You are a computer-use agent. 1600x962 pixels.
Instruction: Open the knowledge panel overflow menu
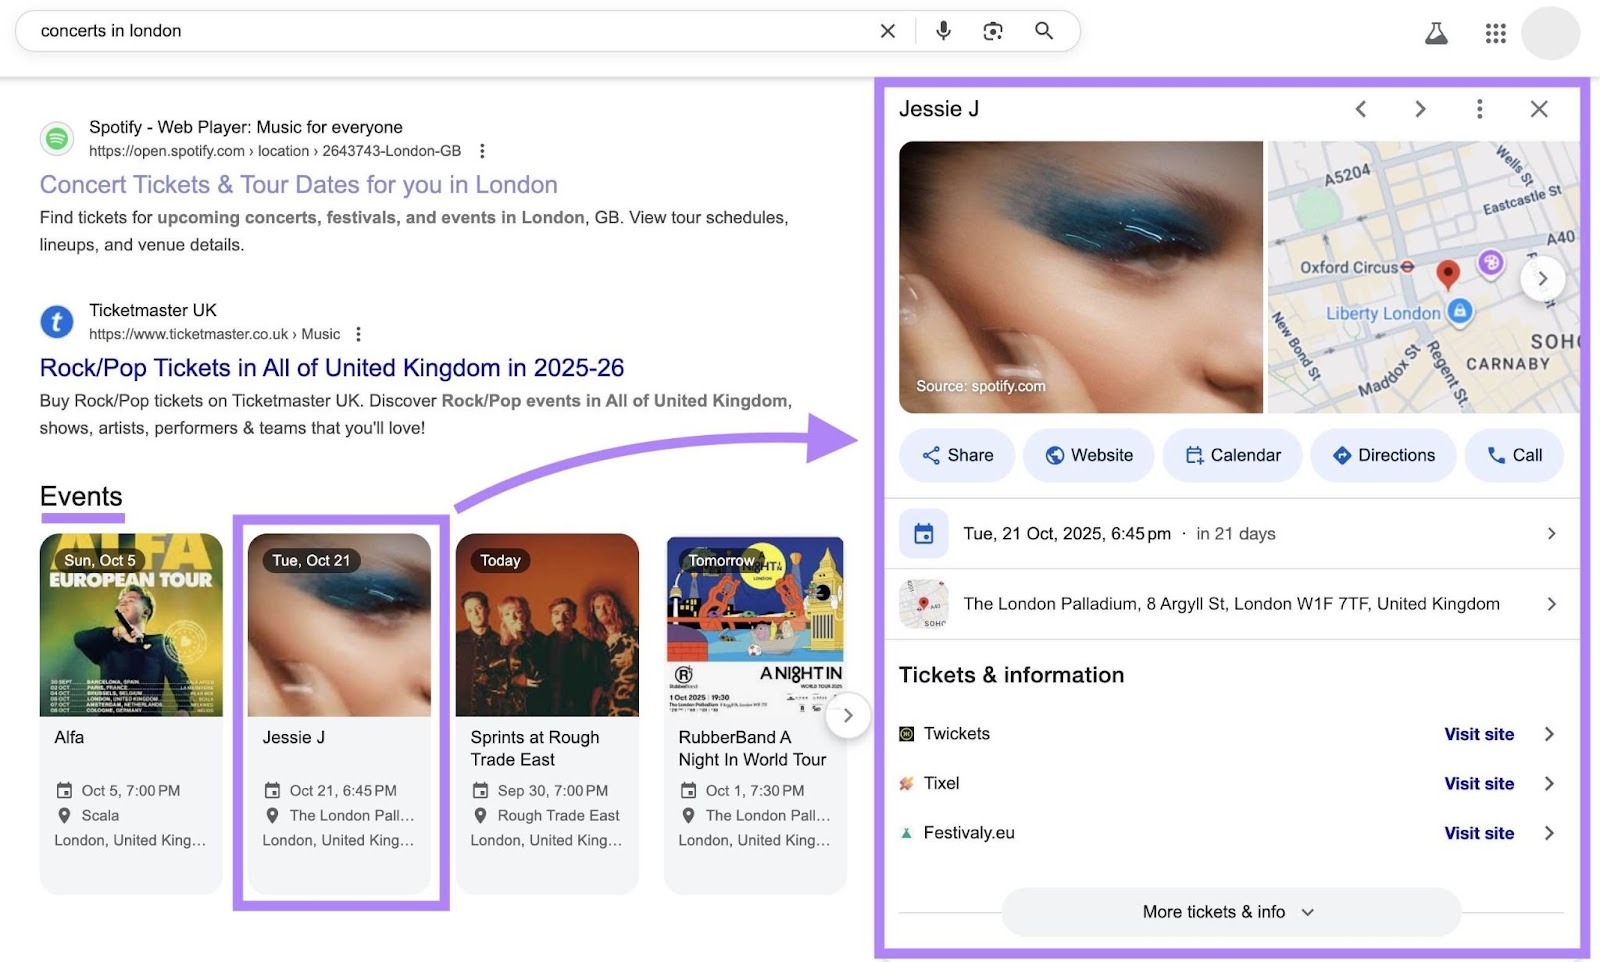(x=1479, y=109)
